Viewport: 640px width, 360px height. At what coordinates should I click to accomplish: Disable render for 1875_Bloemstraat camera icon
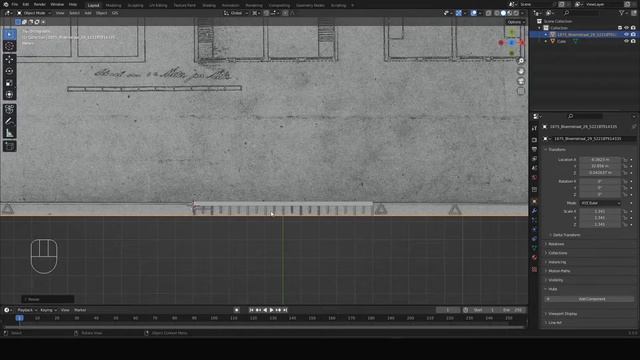(x=633, y=35)
